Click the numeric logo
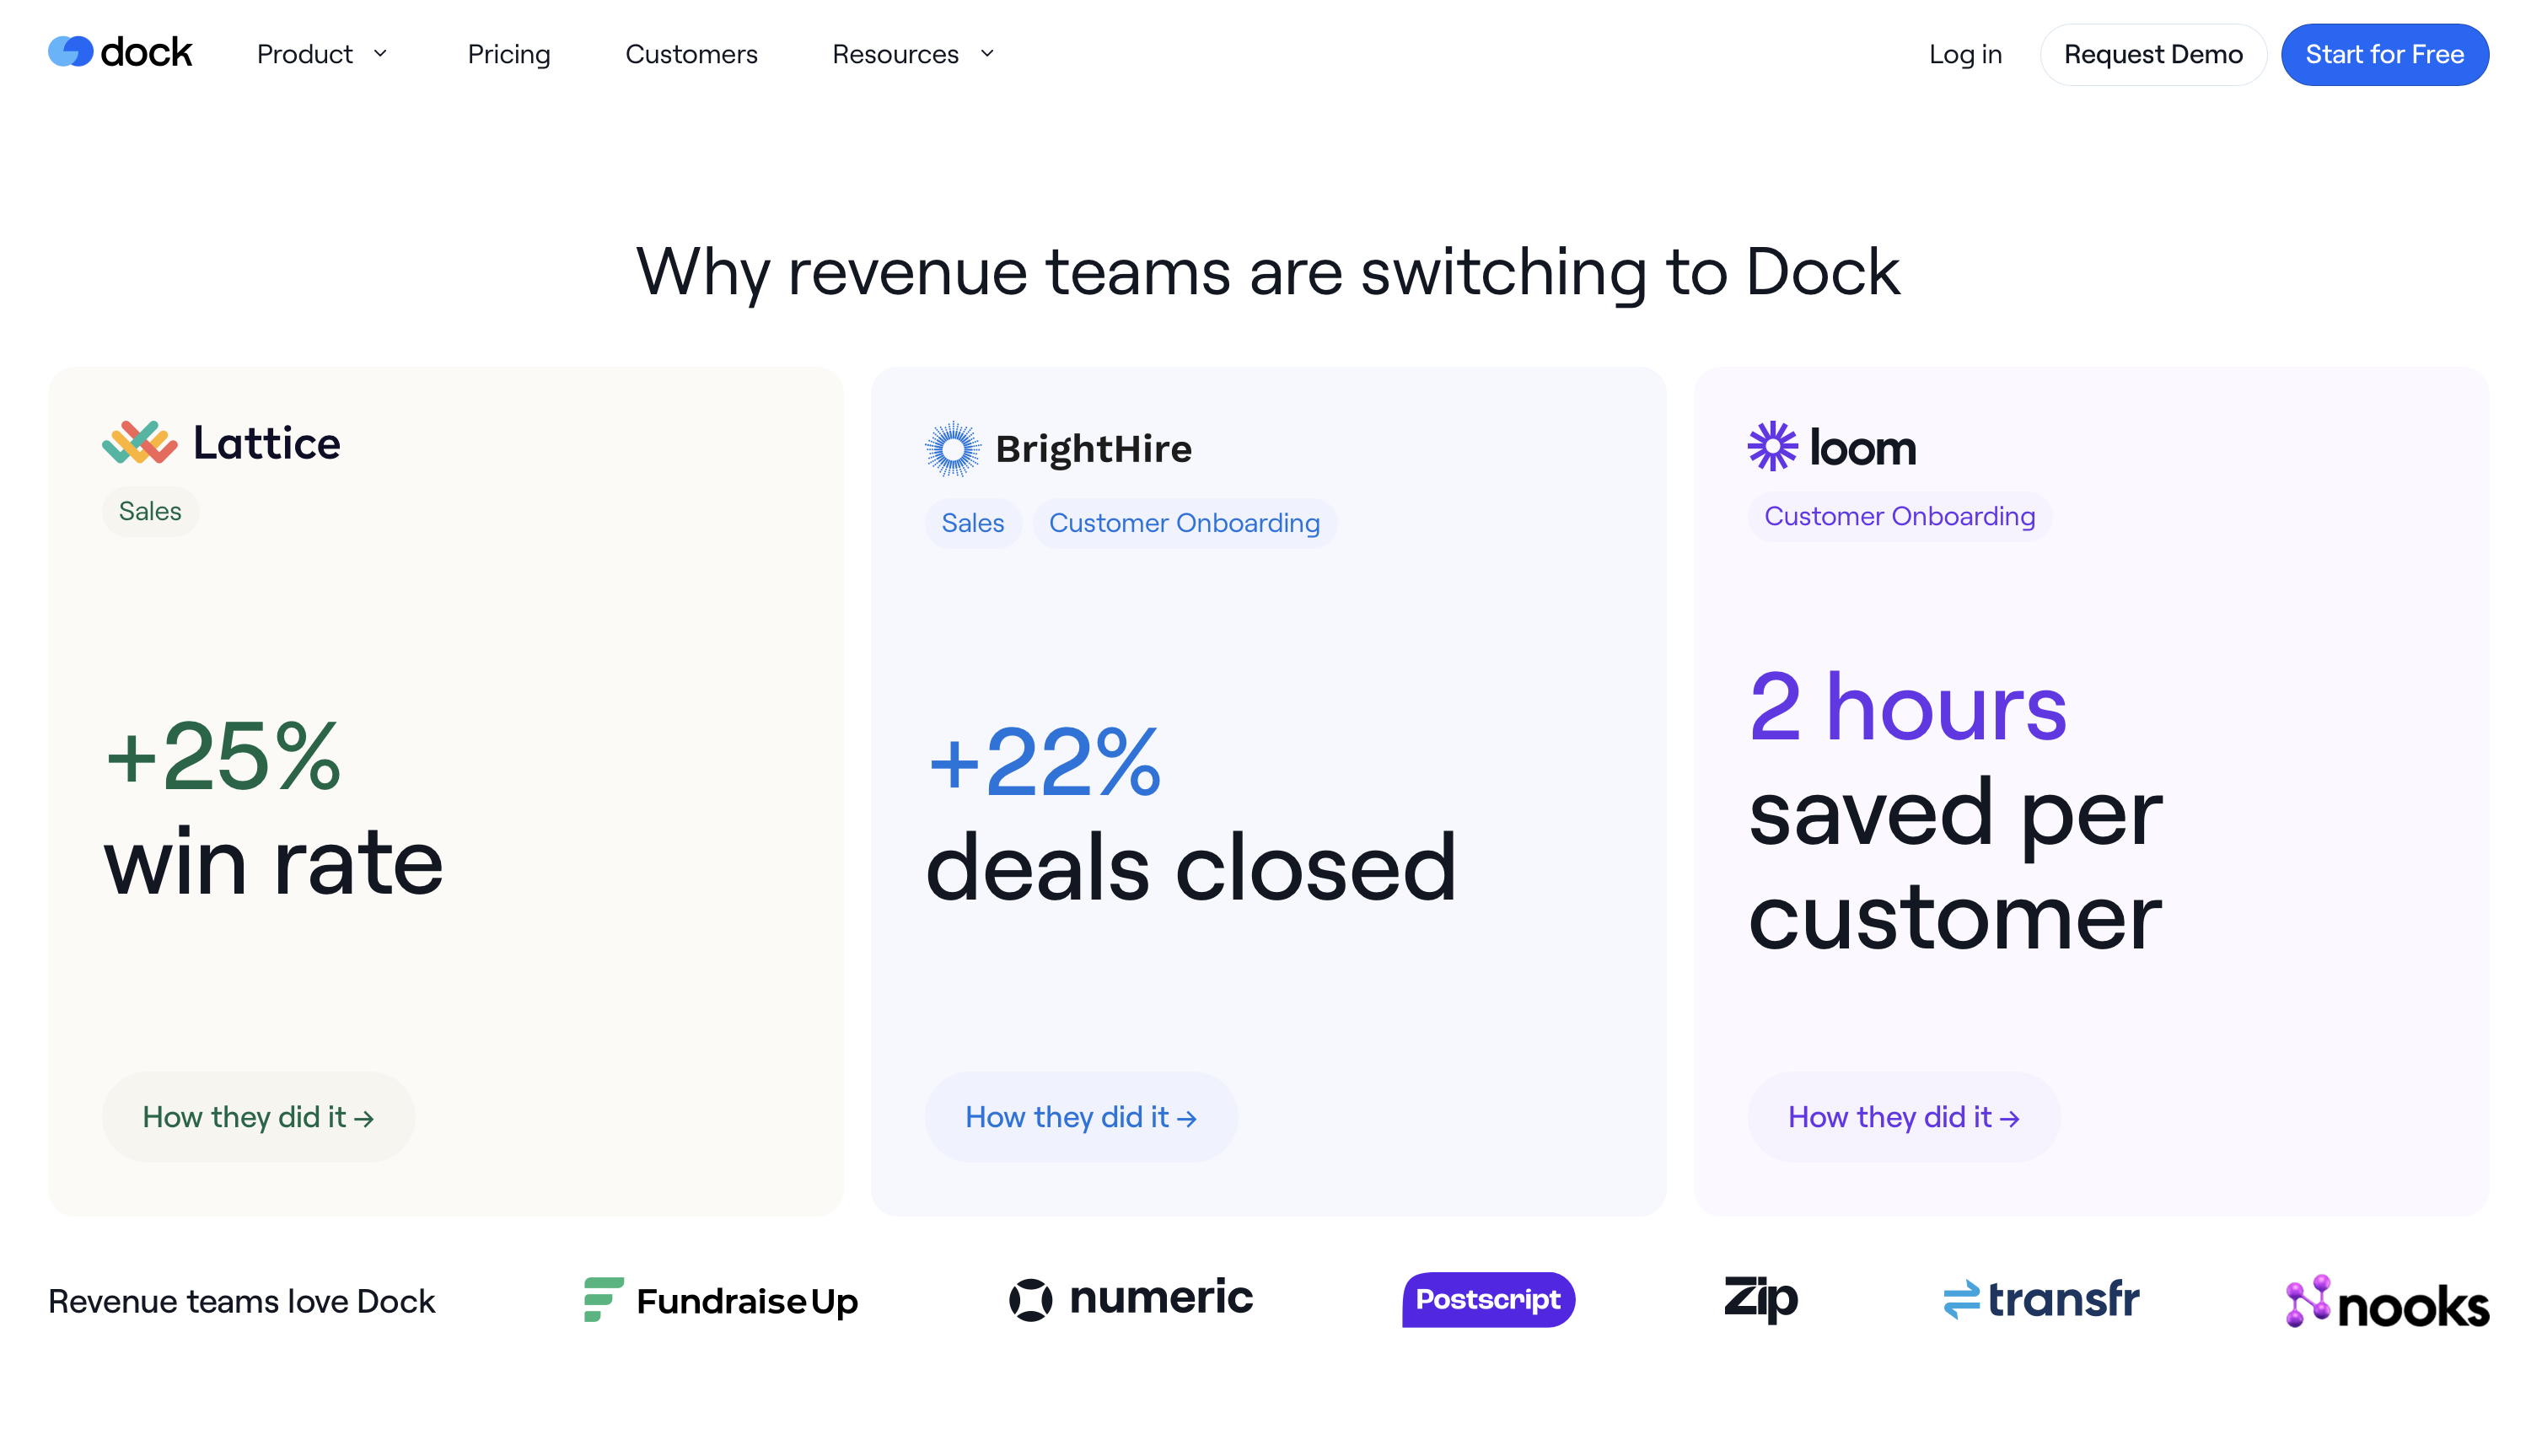The width and height of the screenshot is (2542, 1456). tap(1130, 1298)
